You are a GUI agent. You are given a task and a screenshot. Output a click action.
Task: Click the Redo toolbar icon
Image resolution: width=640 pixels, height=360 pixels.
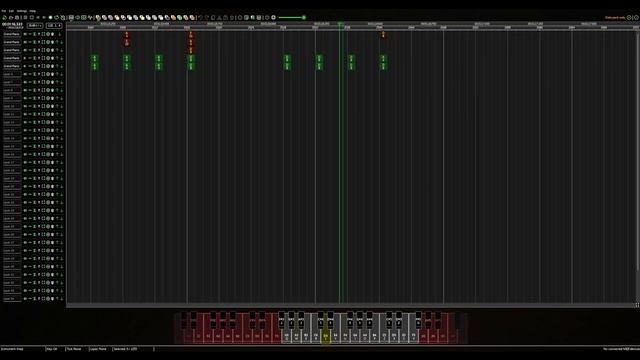(207, 18)
